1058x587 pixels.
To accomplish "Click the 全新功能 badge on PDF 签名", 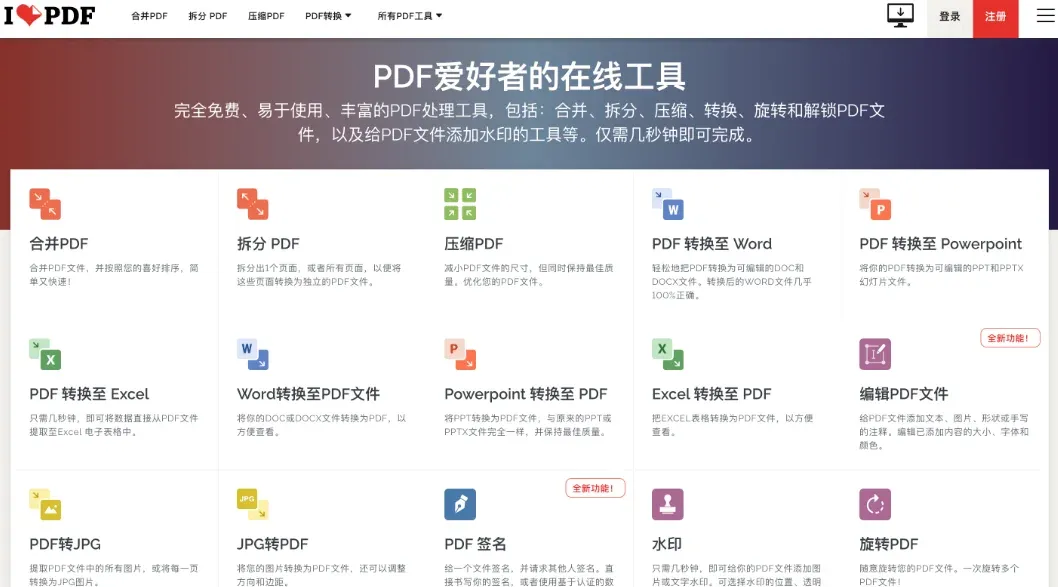I will pos(595,488).
